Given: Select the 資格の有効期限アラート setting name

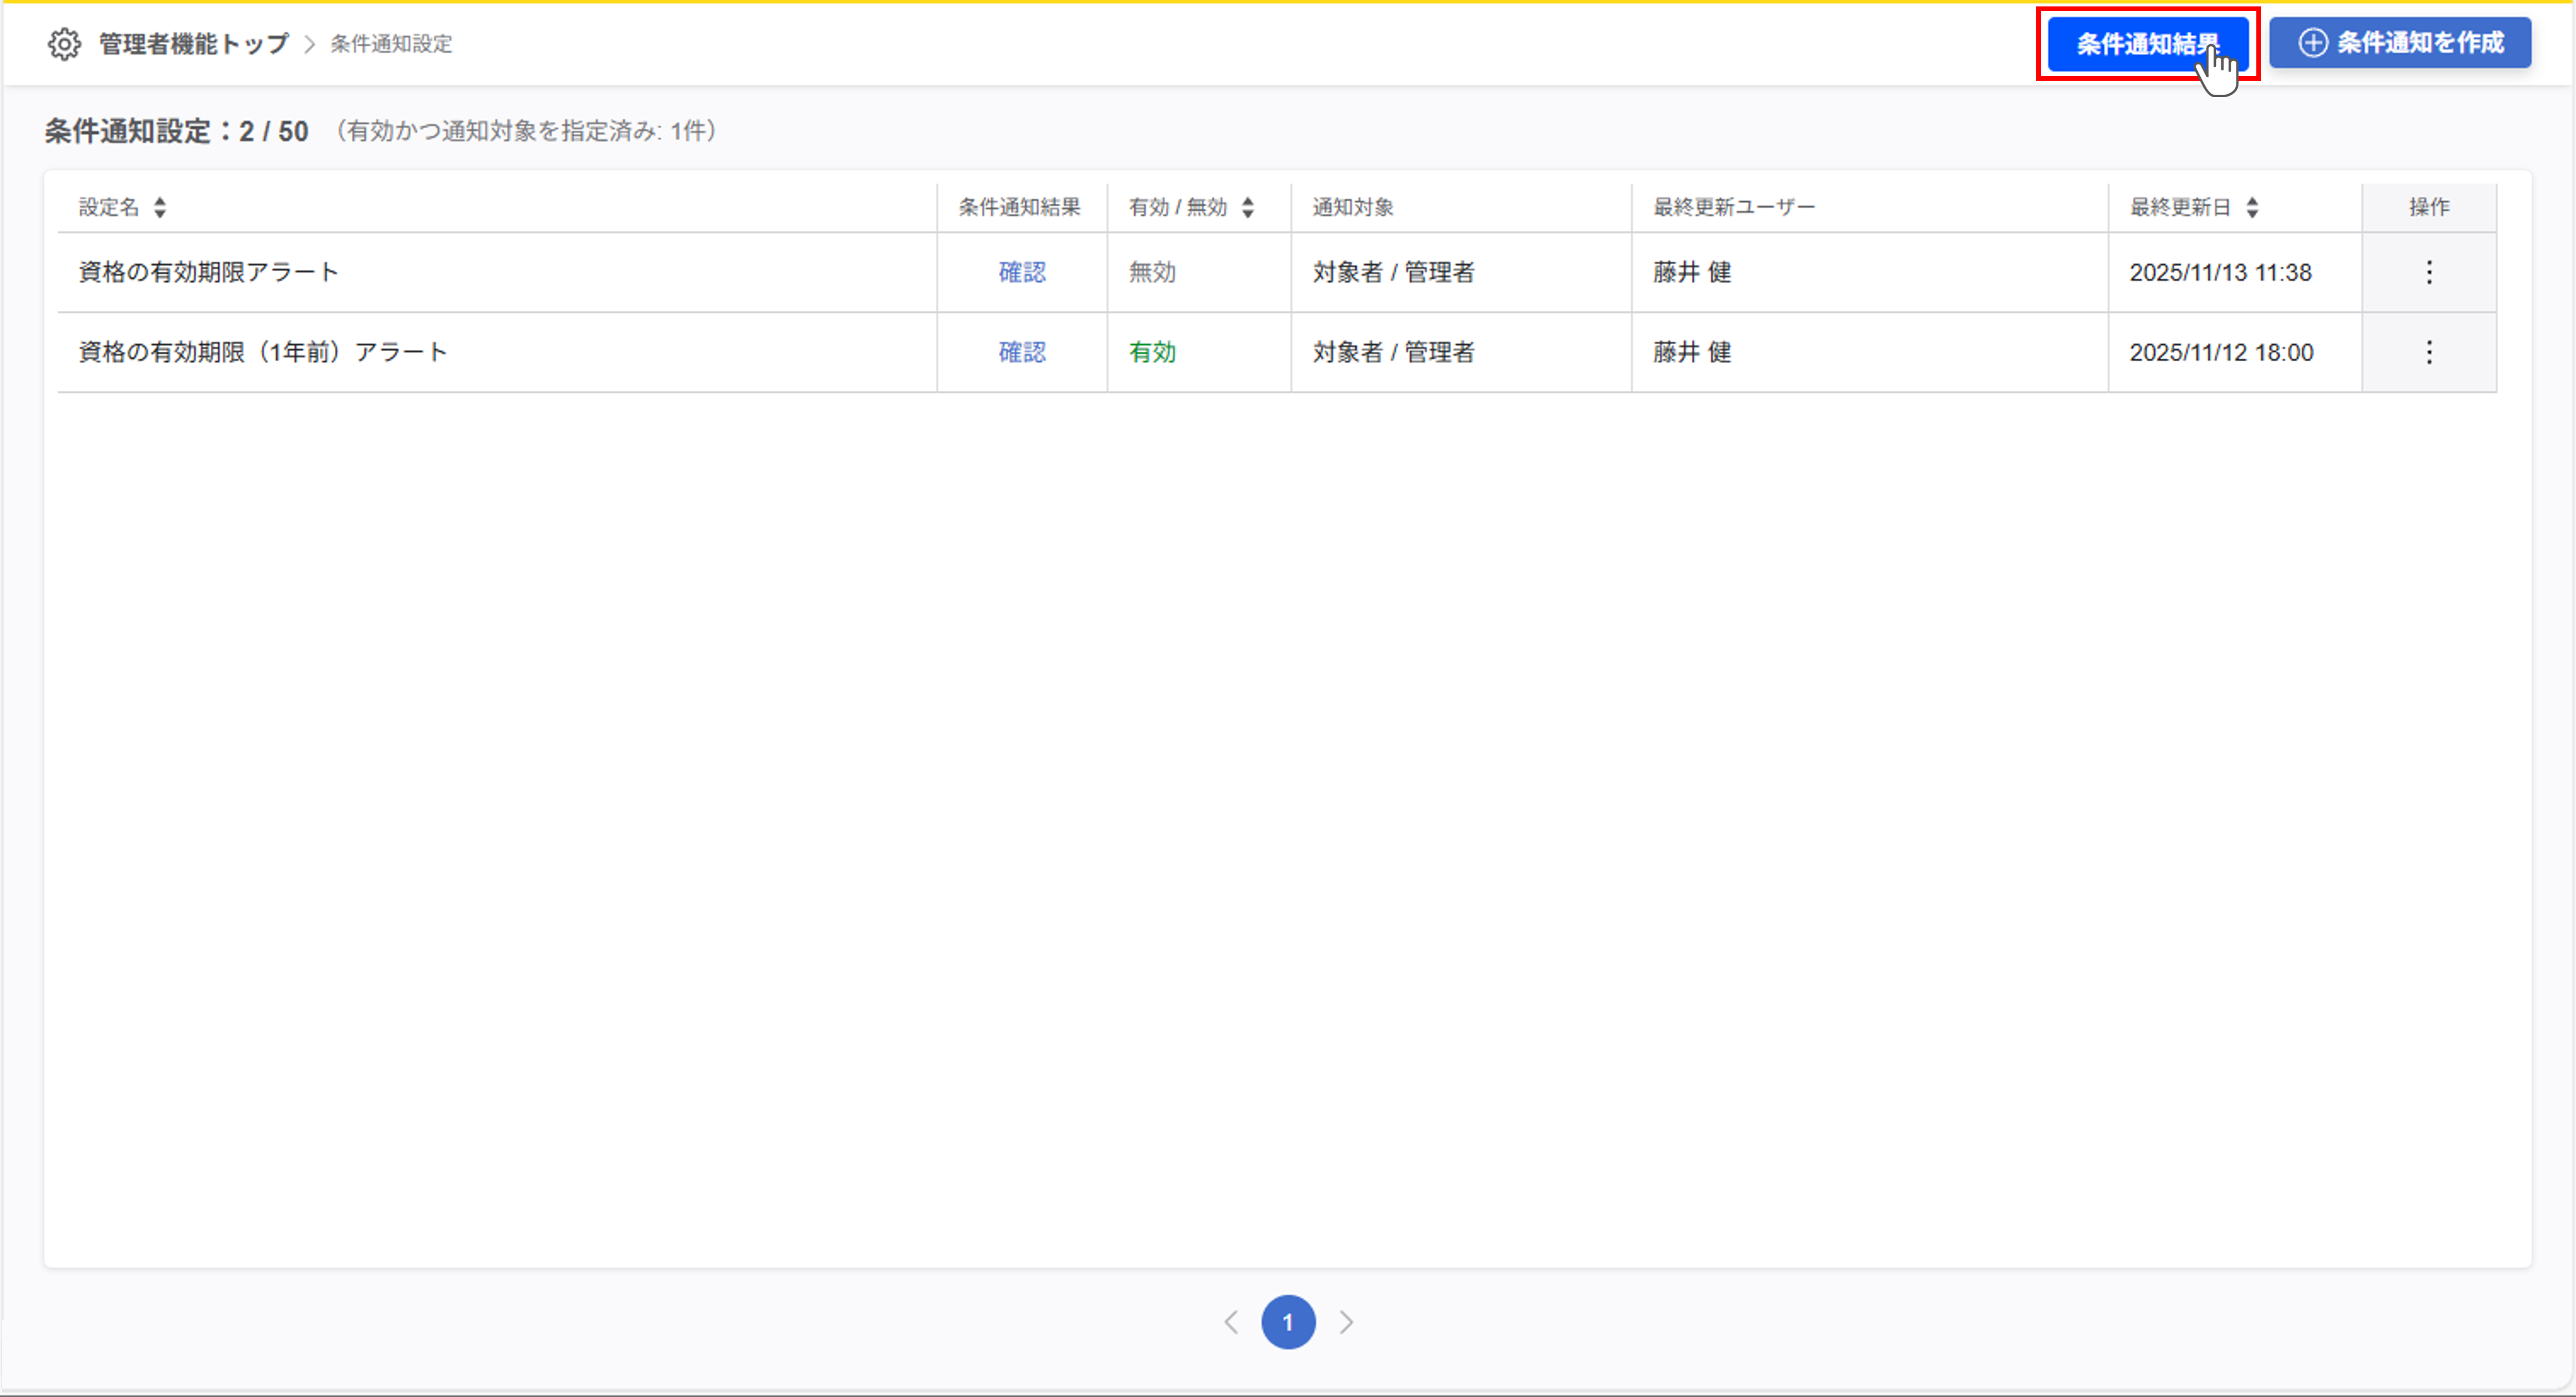Looking at the screenshot, I should [x=208, y=272].
